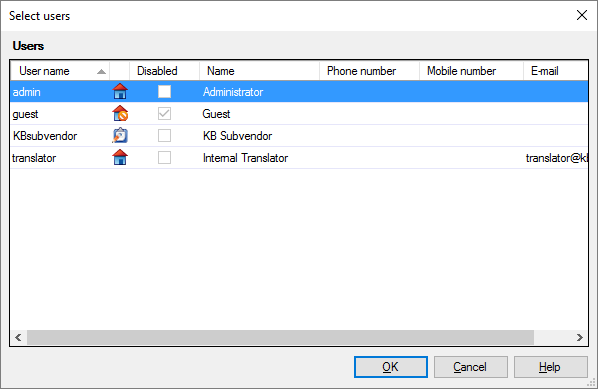Click the KBsubvendor user icon
The height and width of the screenshot is (389, 598).
[x=120, y=135]
